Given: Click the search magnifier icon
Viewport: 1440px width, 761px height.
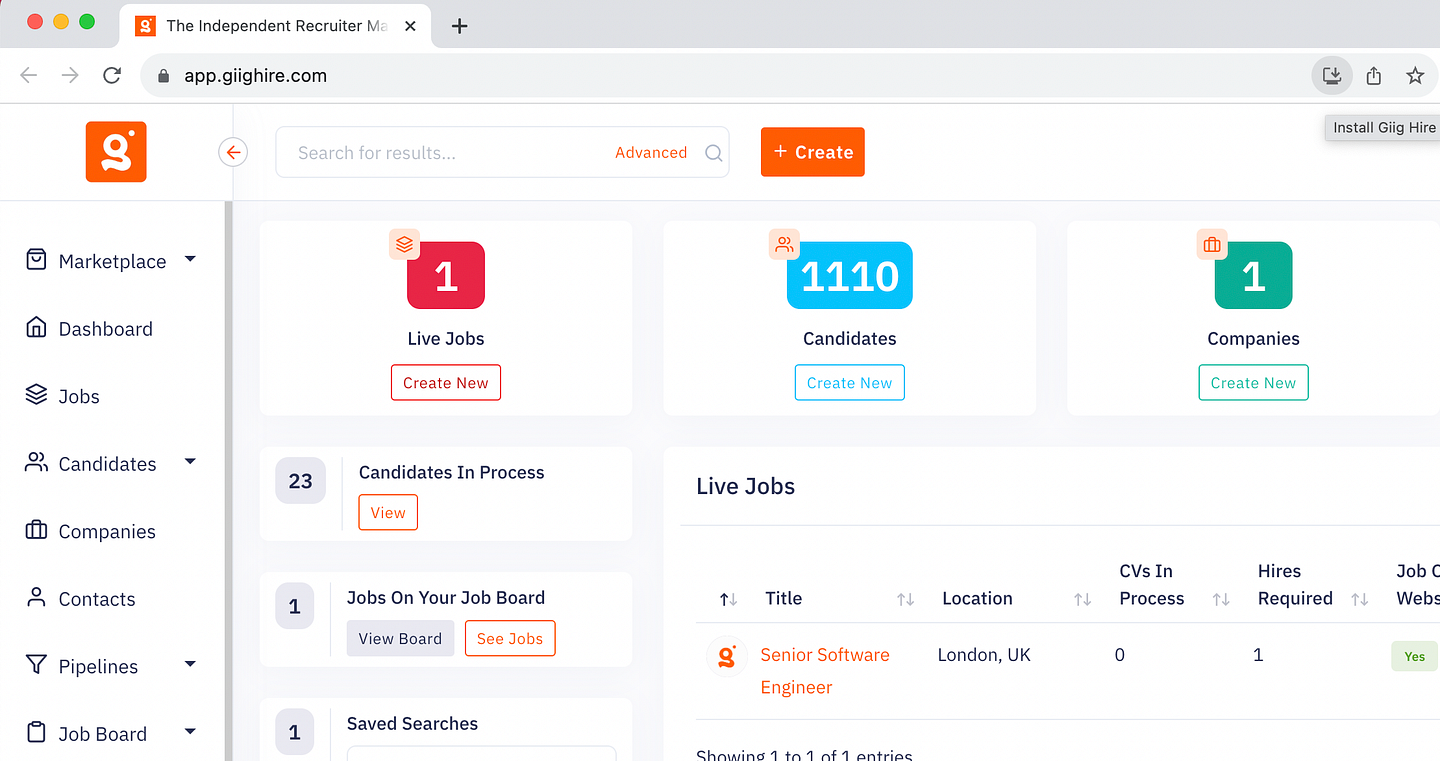Looking at the screenshot, I should (x=713, y=153).
